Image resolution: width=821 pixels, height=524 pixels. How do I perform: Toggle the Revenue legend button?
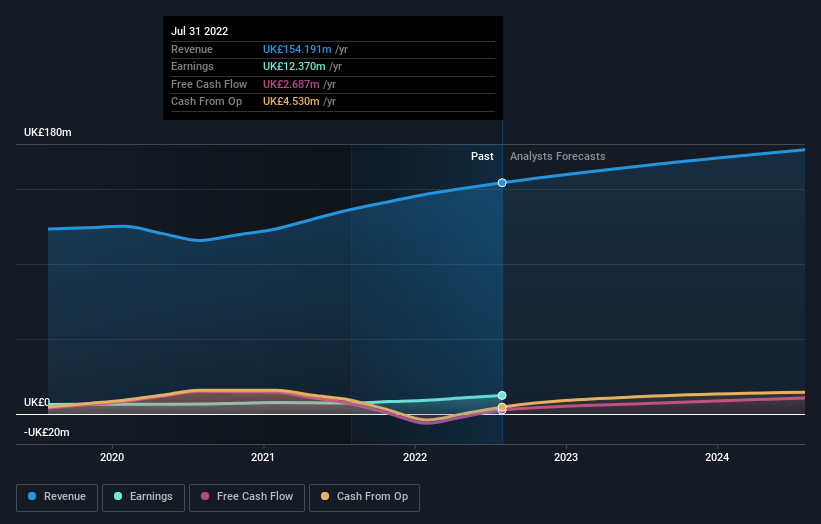pos(57,497)
